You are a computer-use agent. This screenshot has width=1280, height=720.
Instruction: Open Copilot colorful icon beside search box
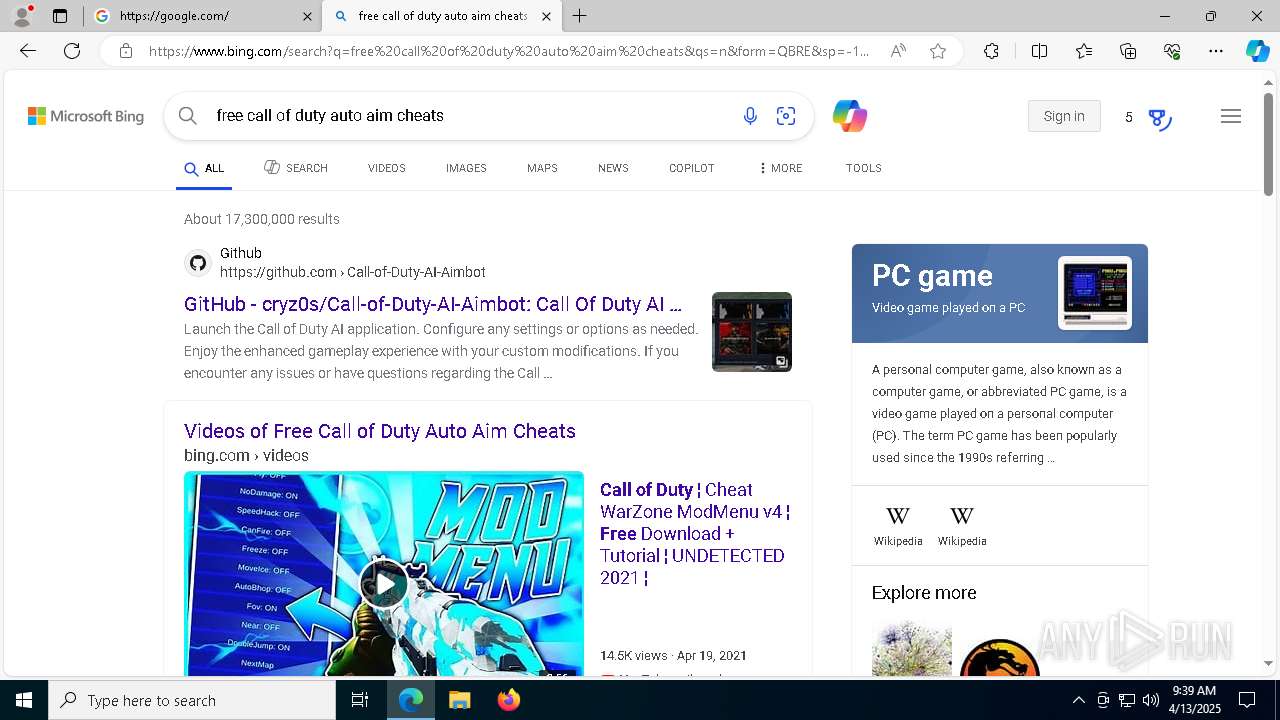[849, 116]
